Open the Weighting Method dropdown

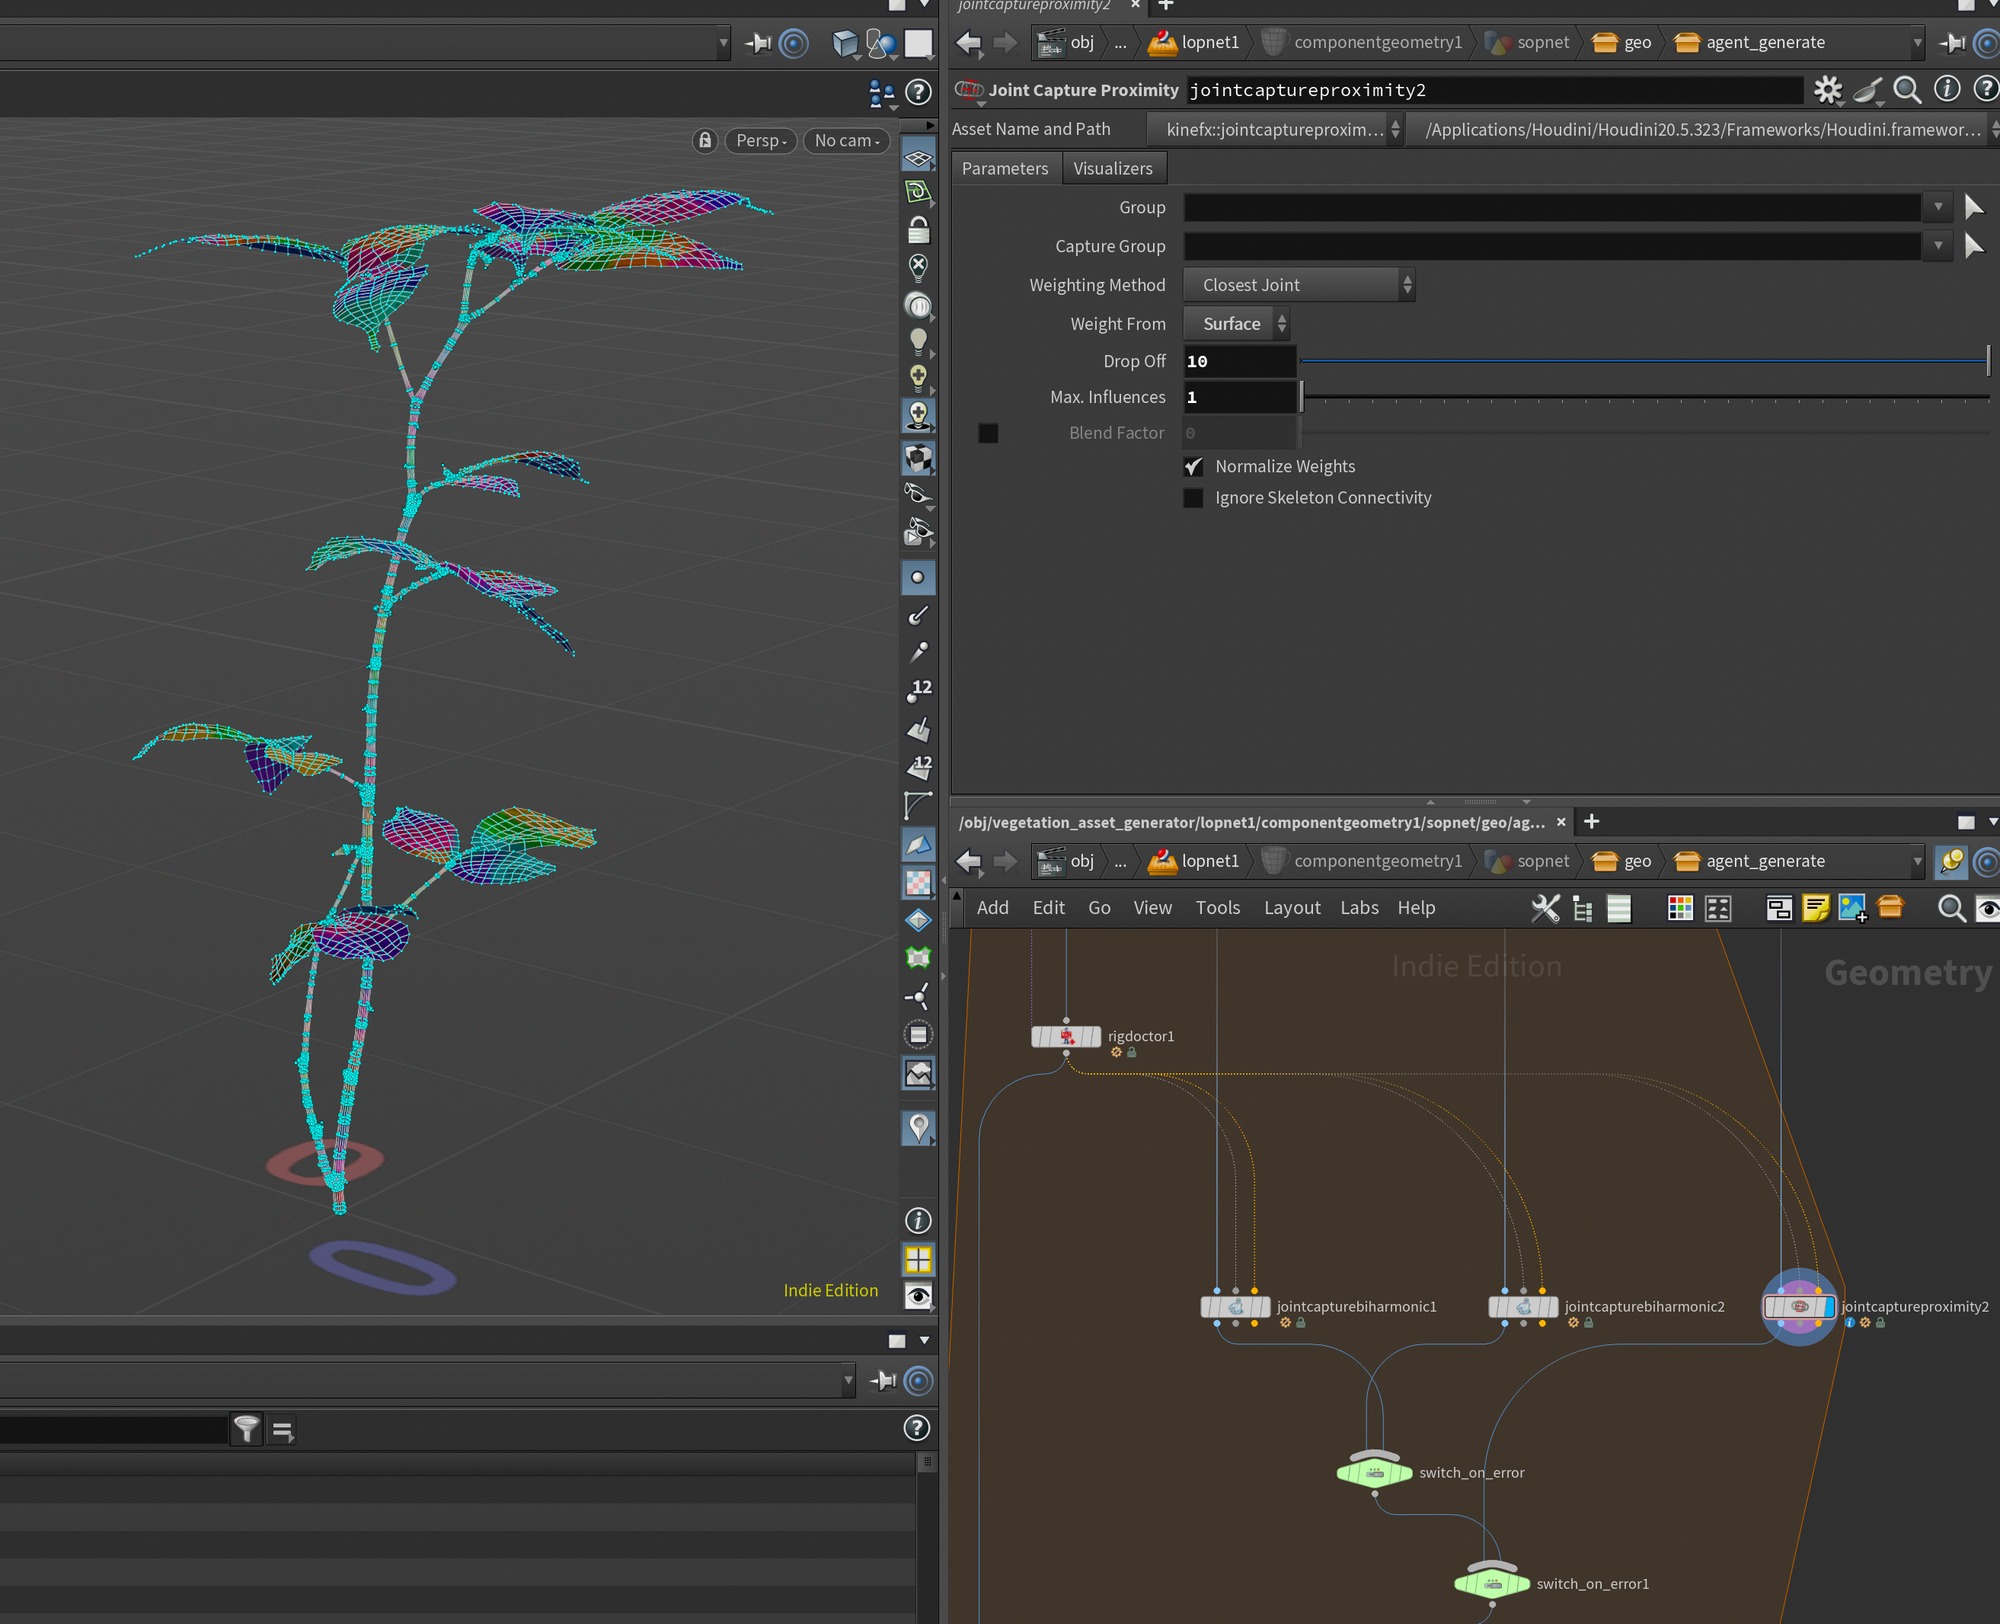[1298, 285]
